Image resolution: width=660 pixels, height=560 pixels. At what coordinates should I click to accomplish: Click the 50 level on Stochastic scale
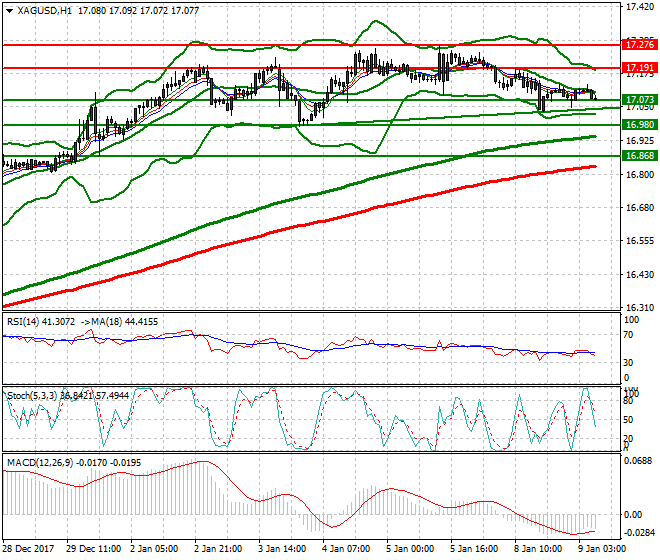tap(628, 420)
